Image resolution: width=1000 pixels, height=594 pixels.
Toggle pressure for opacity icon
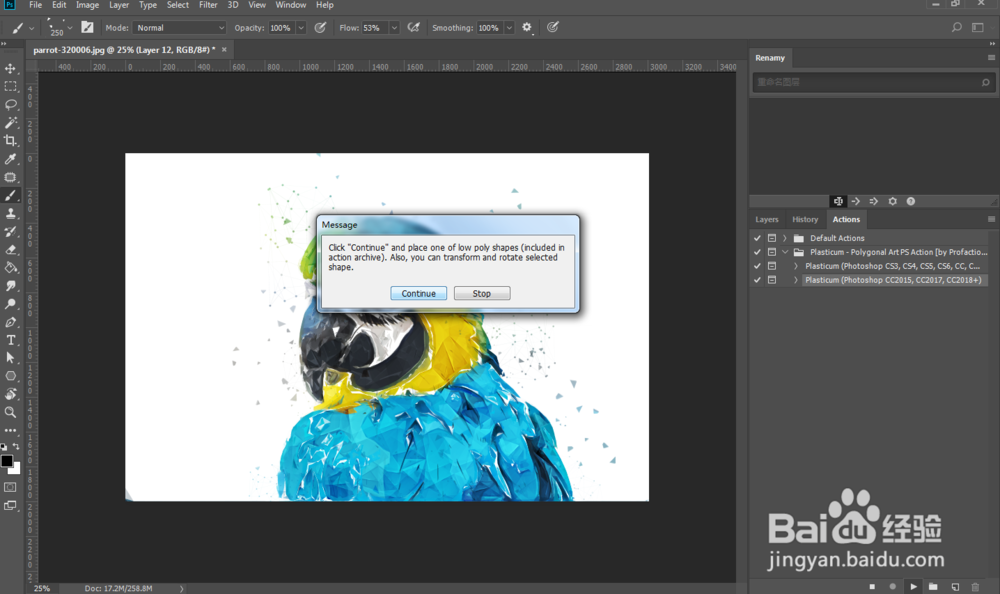point(320,27)
